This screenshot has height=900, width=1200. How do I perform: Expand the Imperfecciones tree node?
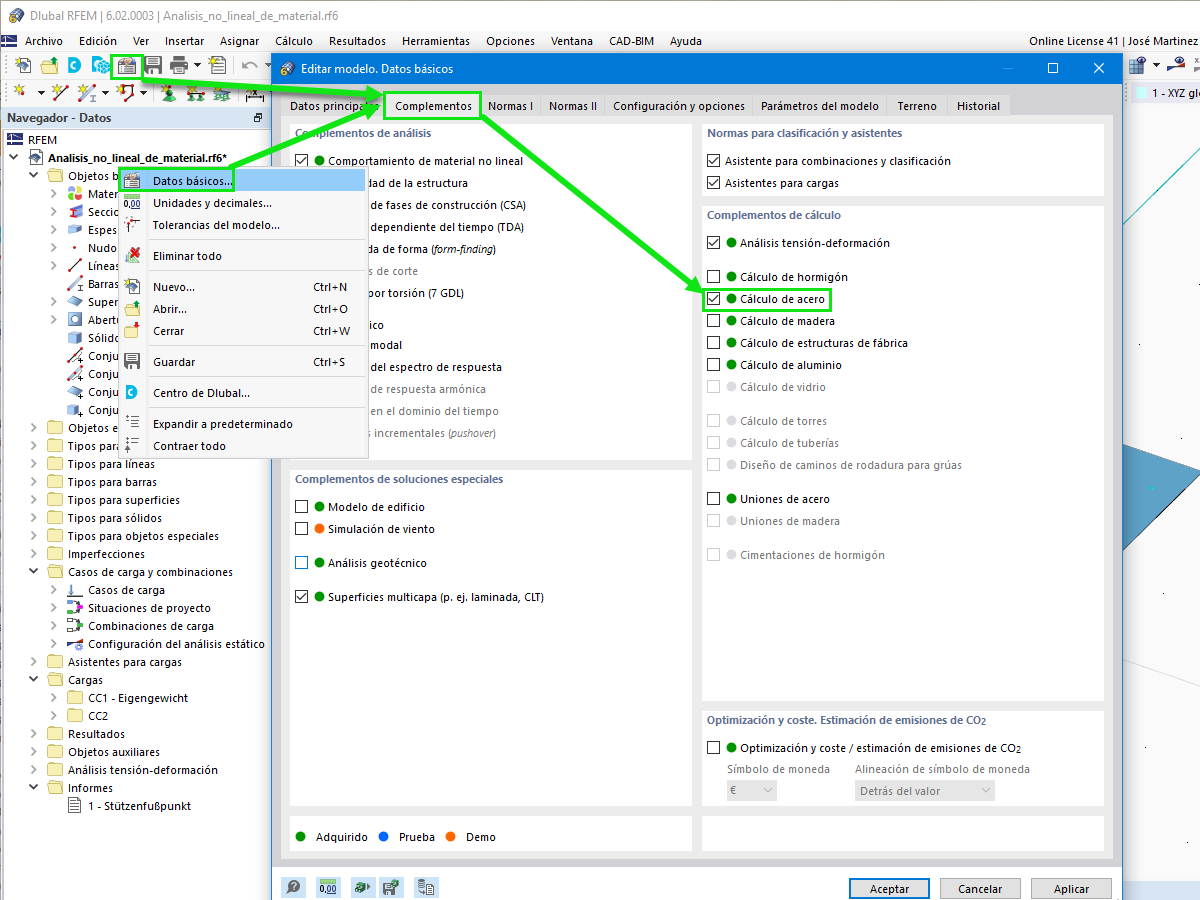pos(34,554)
